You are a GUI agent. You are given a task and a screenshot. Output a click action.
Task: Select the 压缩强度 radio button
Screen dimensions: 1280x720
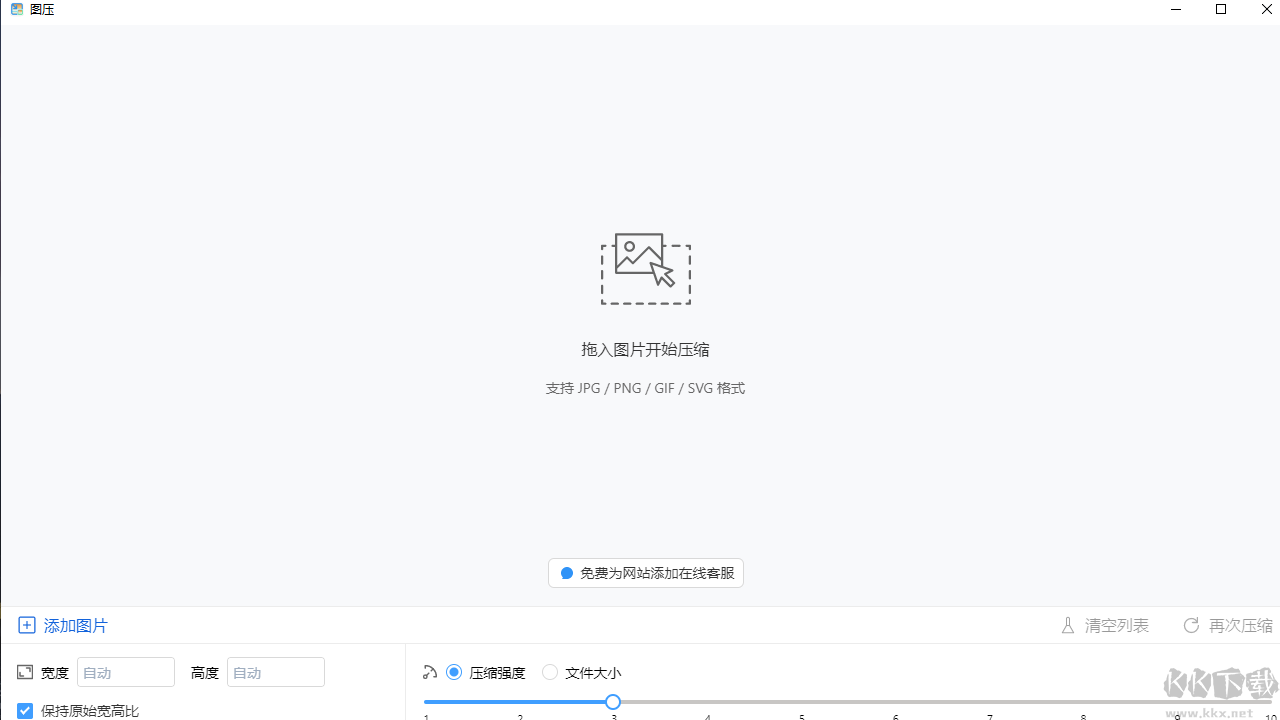[x=454, y=672]
